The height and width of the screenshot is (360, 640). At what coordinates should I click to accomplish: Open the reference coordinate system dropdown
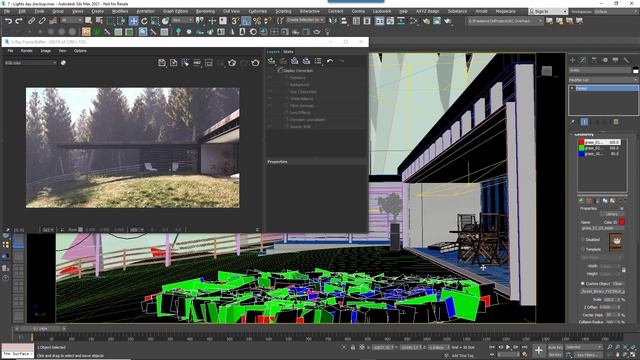(182, 20)
